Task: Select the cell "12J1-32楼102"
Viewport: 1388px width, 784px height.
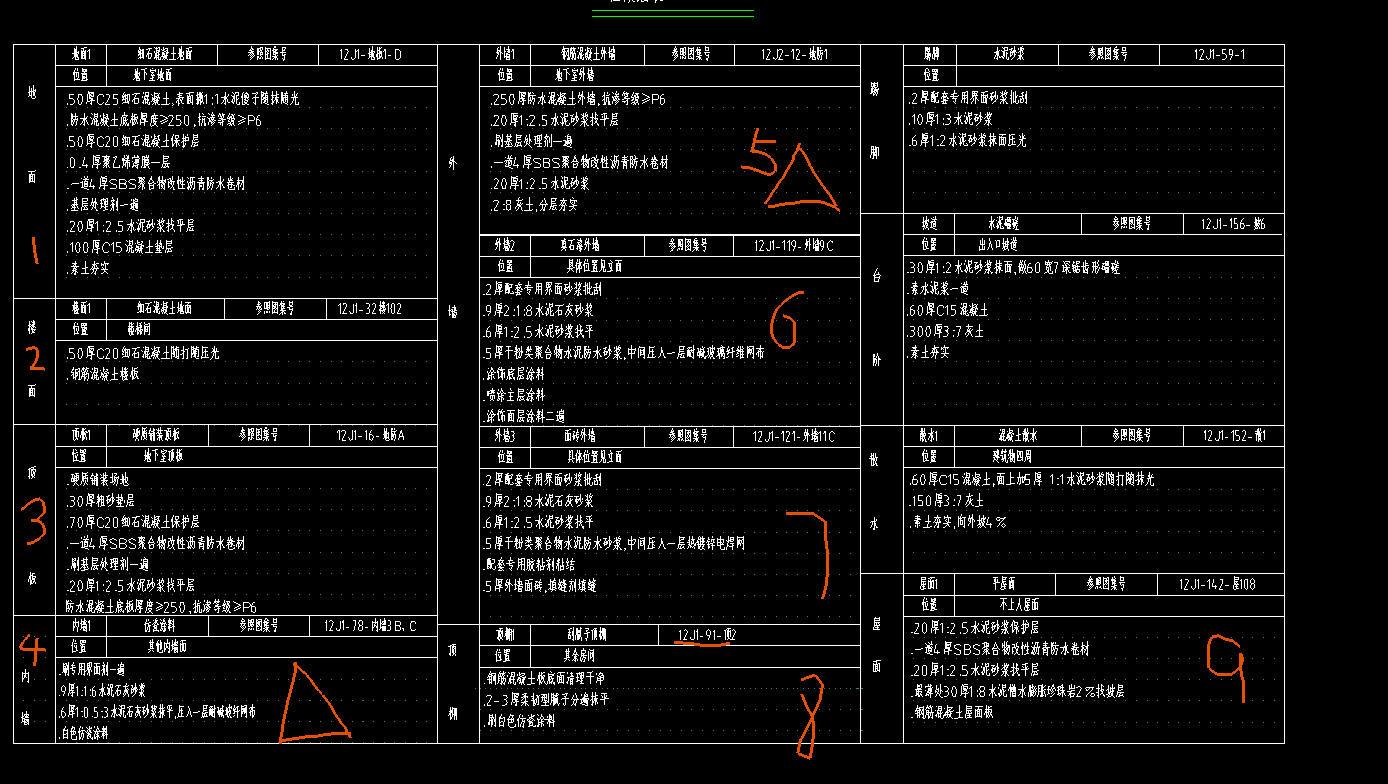Action: (369, 309)
